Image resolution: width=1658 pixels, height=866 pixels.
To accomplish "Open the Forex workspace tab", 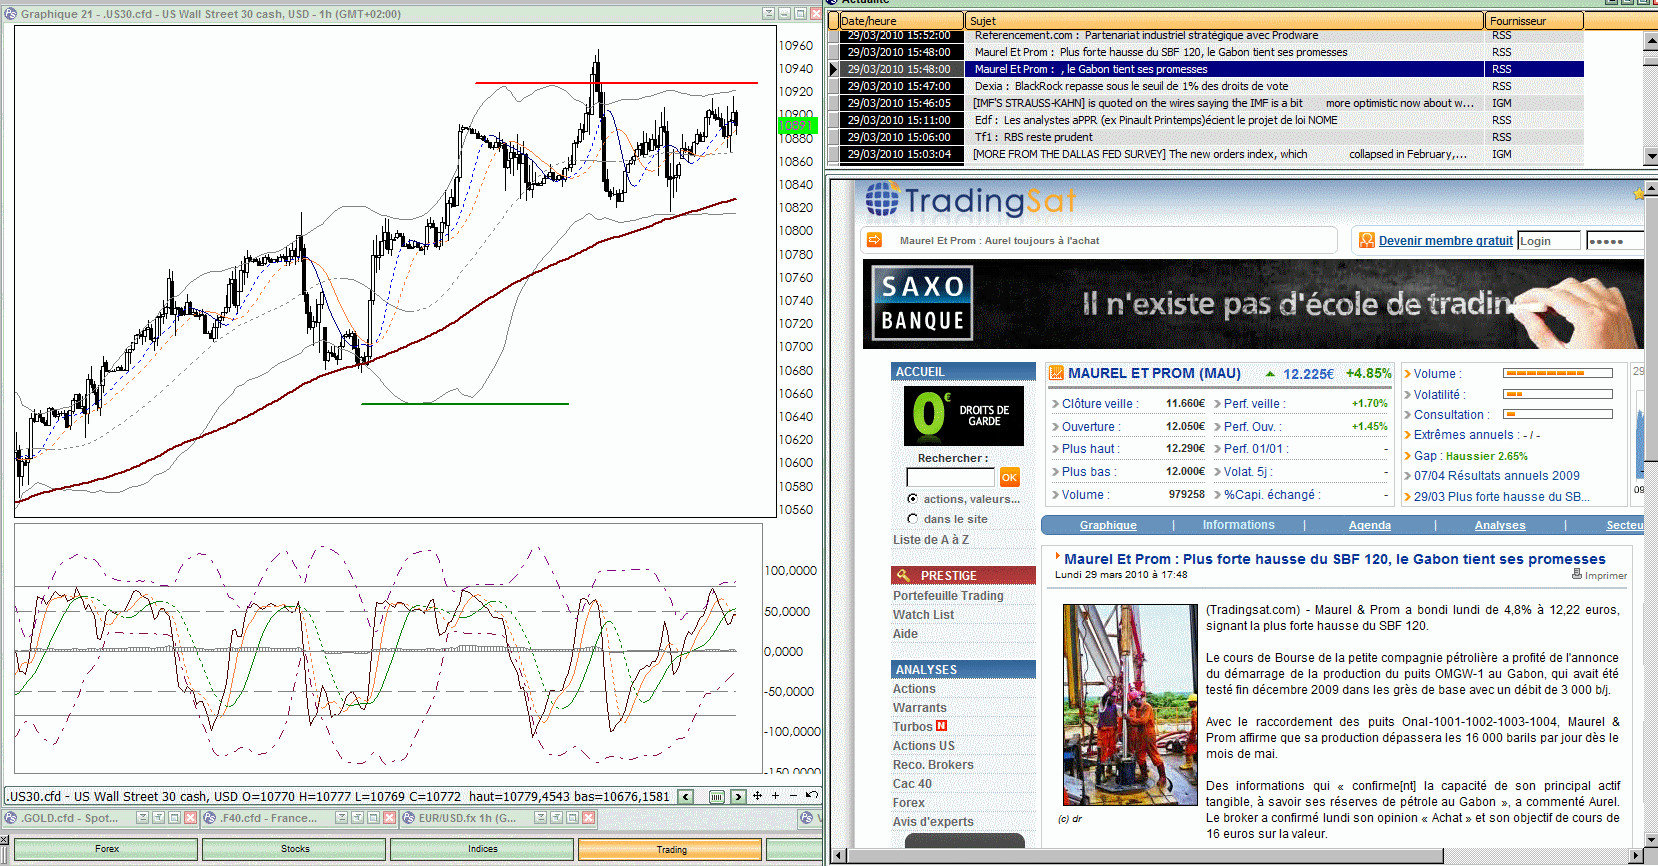I will [107, 849].
